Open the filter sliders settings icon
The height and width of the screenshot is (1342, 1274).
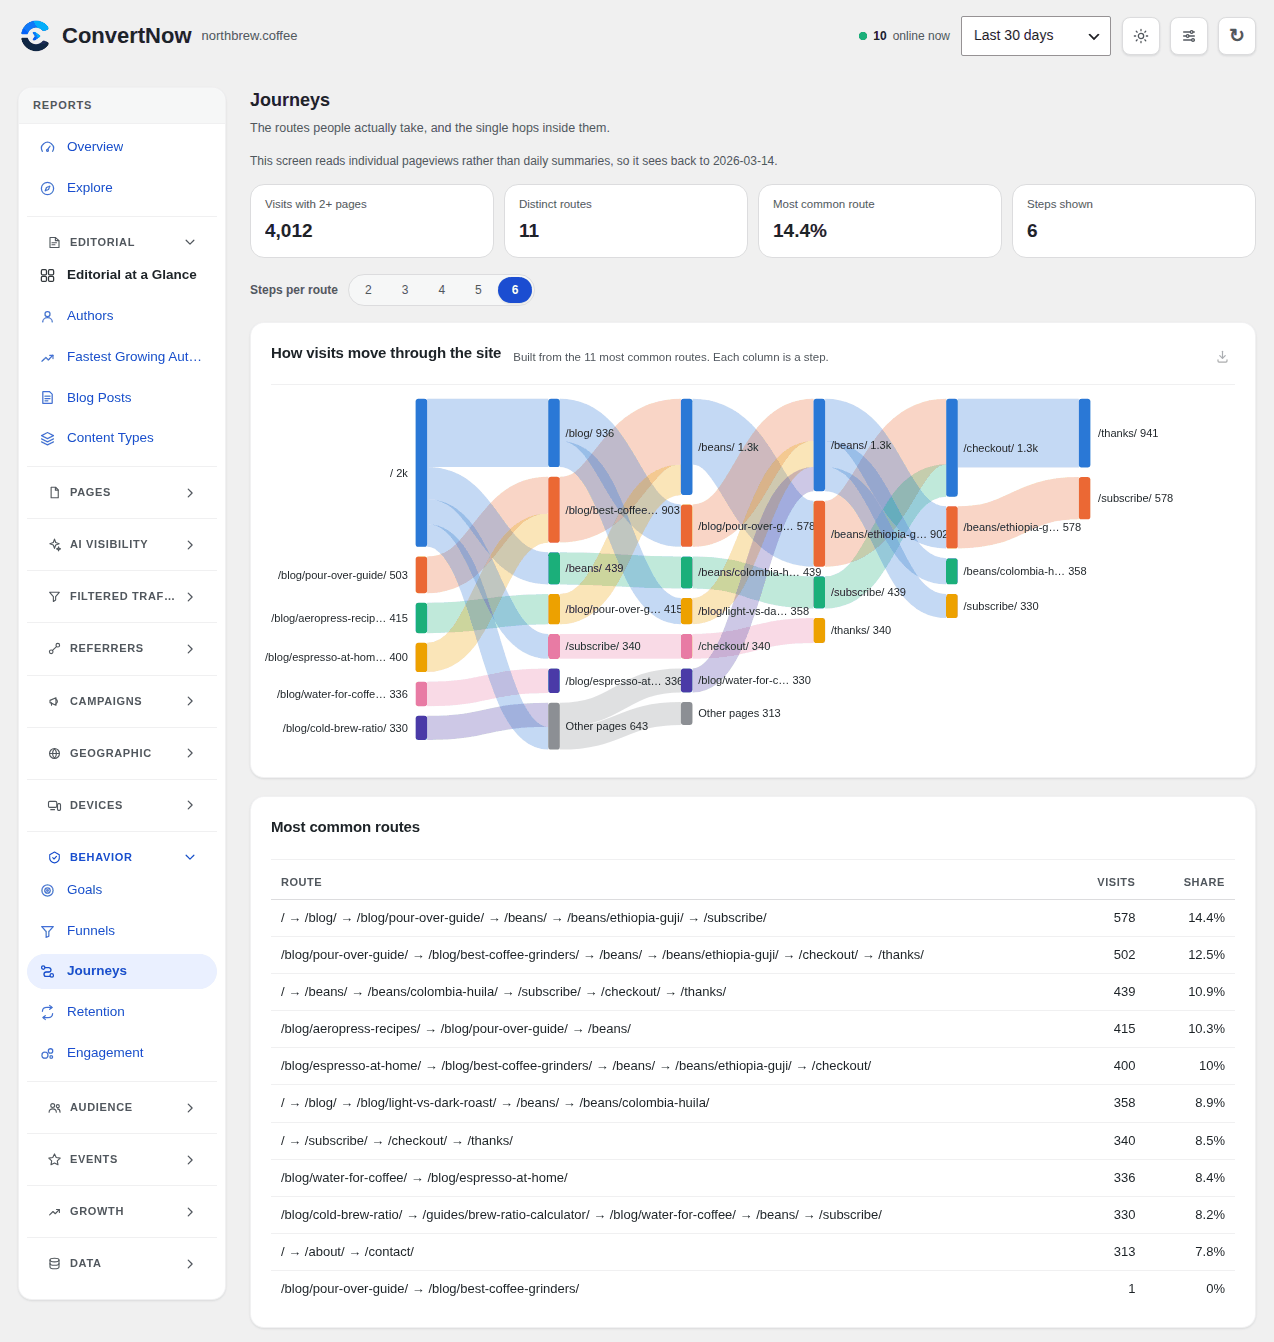pyautogui.click(x=1189, y=36)
